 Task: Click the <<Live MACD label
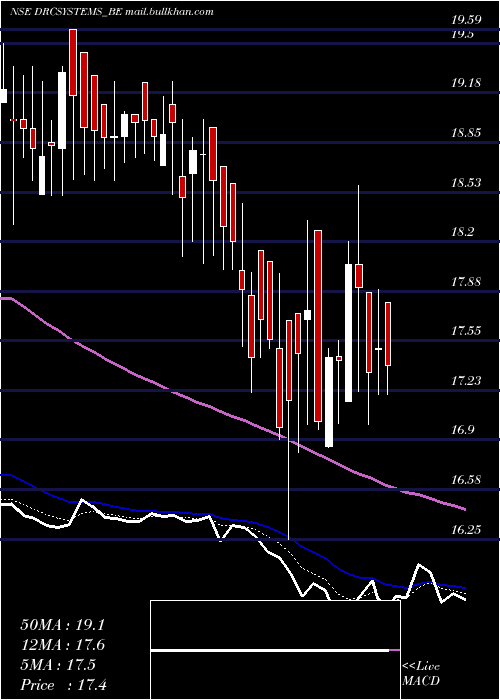pos(421,674)
